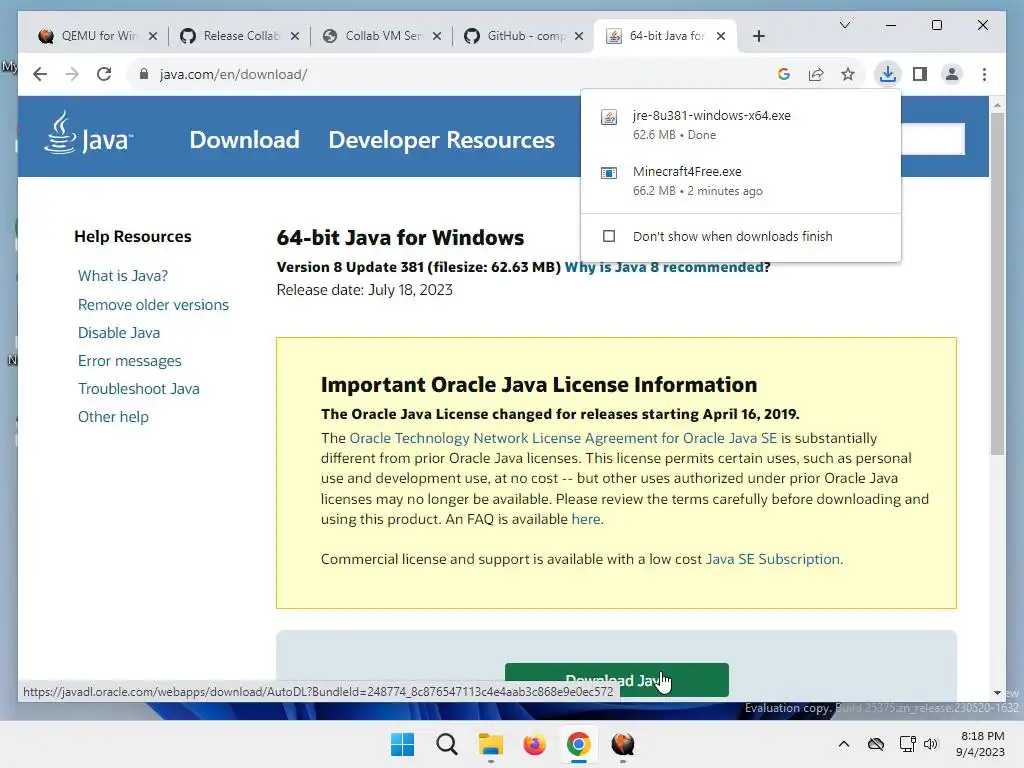The width and height of the screenshot is (1024, 768).
Task: Click the Chrome taskbar icon
Action: point(579,744)
